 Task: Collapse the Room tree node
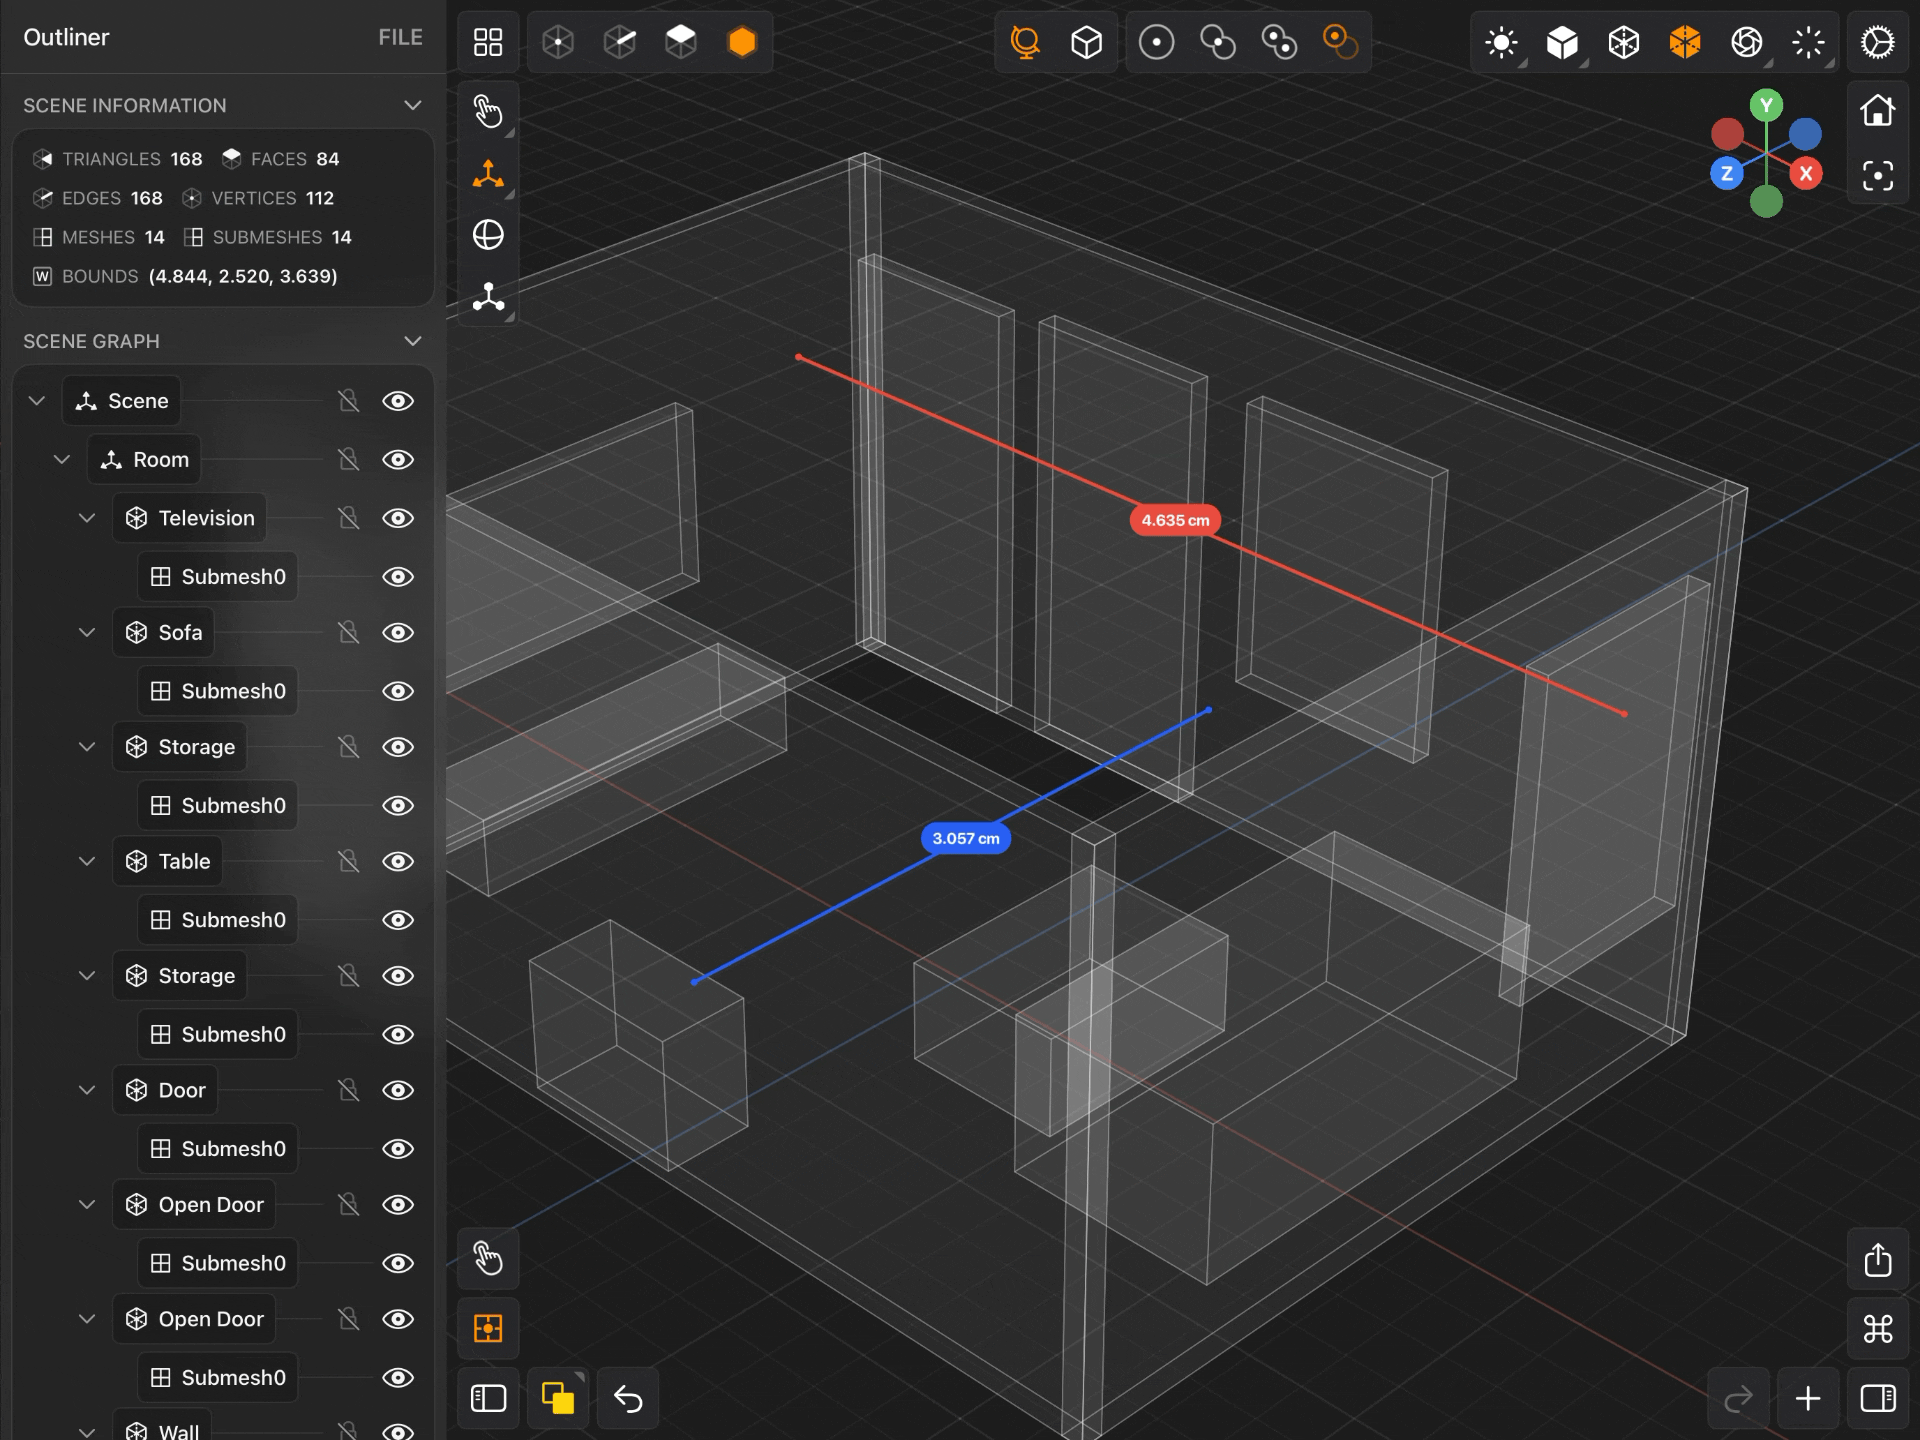pos(62,460)
